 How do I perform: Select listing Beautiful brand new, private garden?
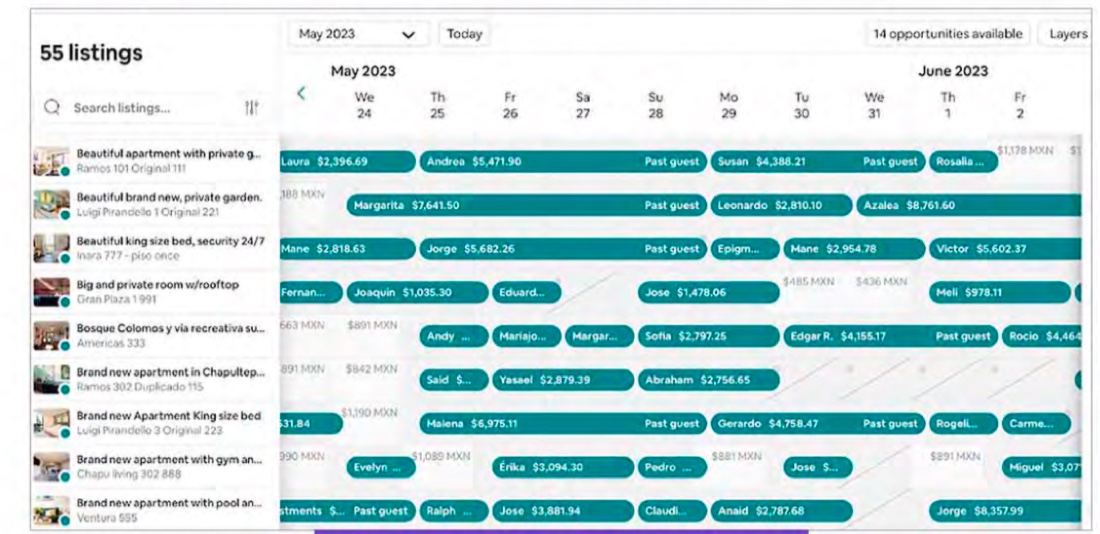click(x=169, y=198)
